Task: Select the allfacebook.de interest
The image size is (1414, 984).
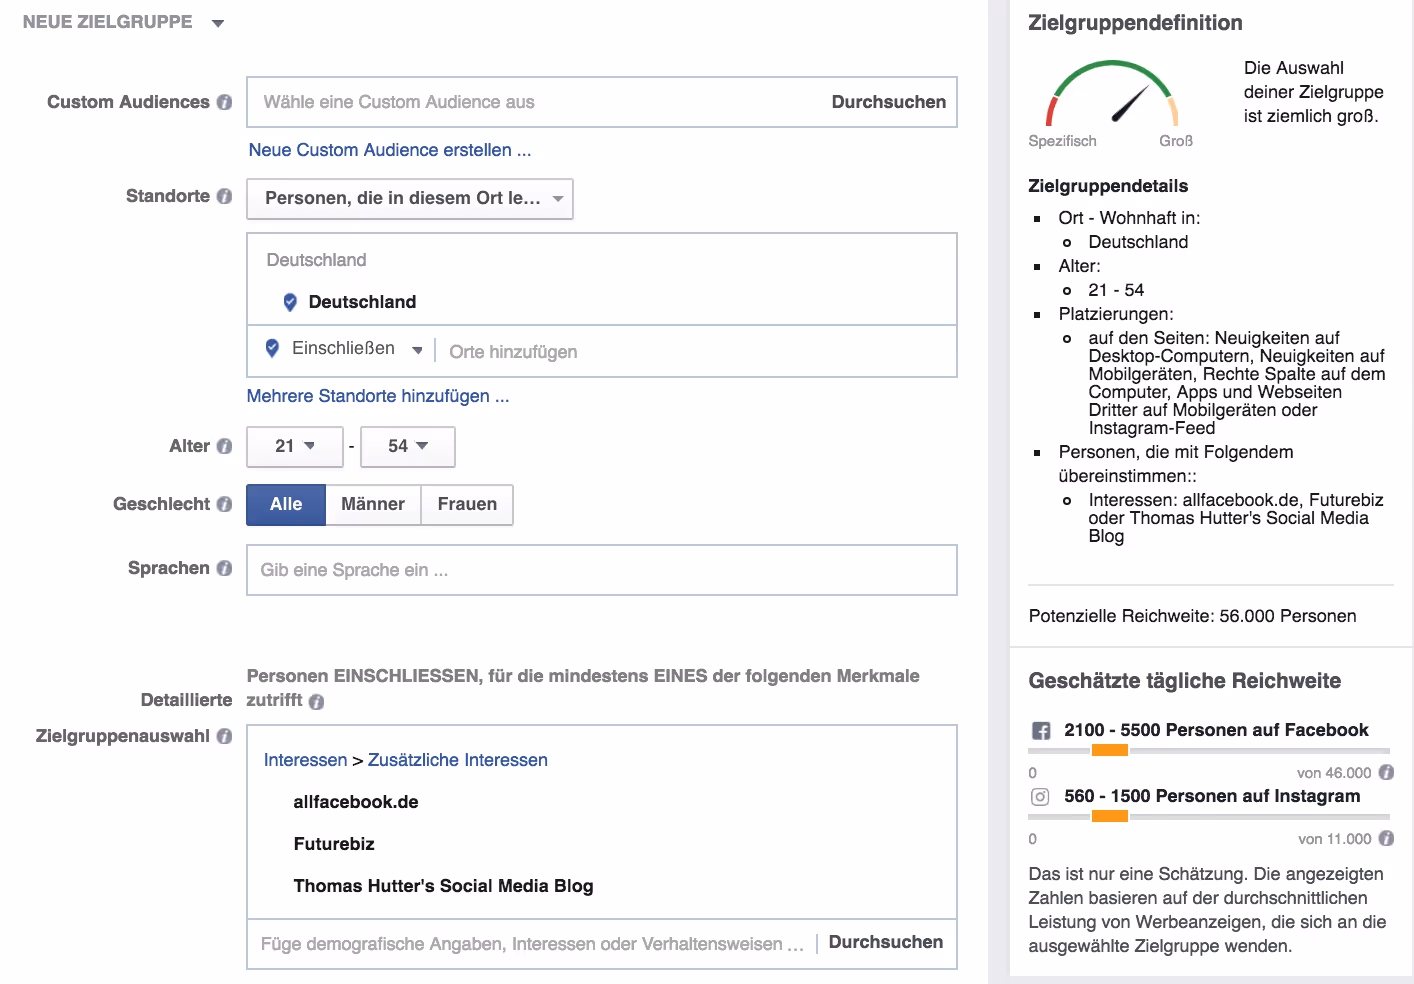Action: (356, 802)
